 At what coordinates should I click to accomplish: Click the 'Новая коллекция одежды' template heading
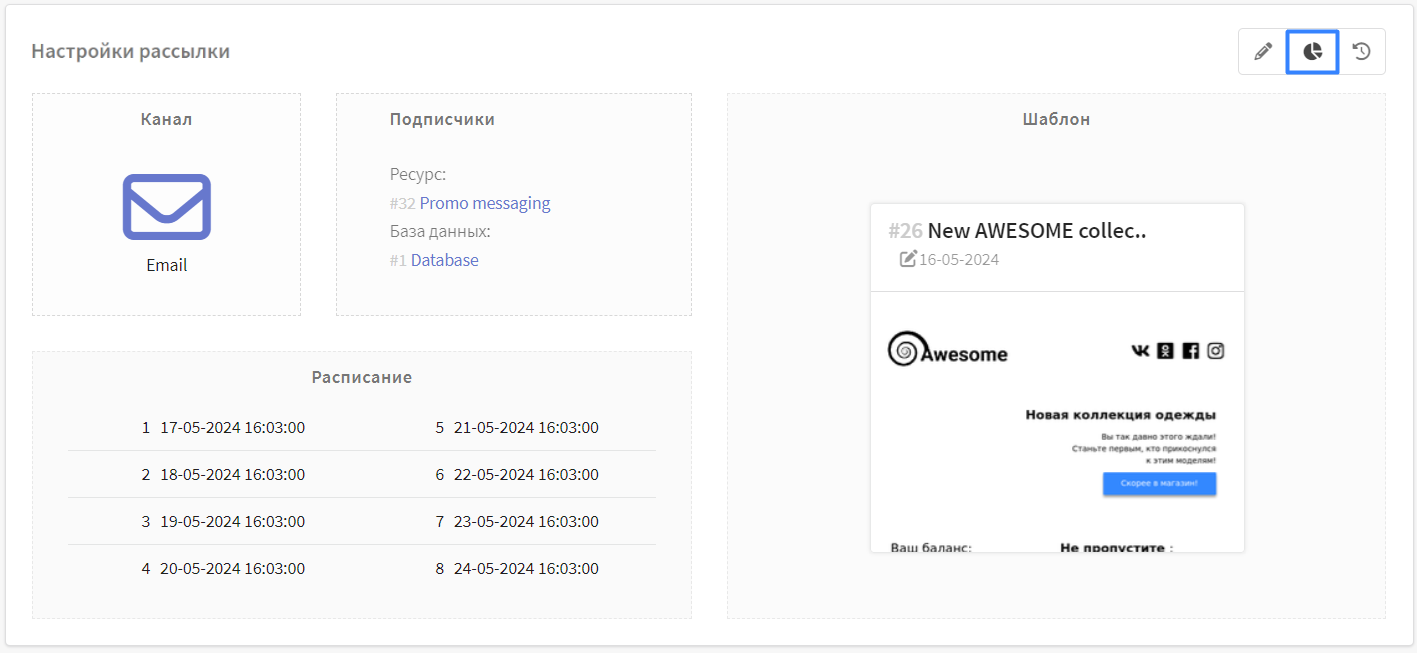coord(1120,415)
